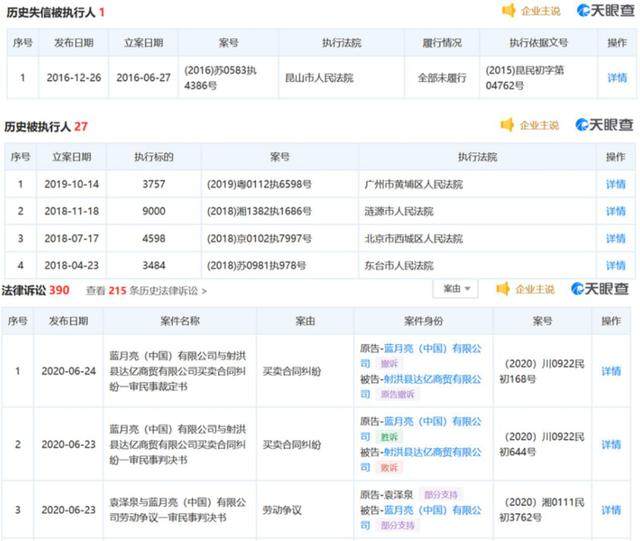Click 胜诉 tag in lawsuit row 2
The height and width of the screenshot is (541, 640).
389,437
